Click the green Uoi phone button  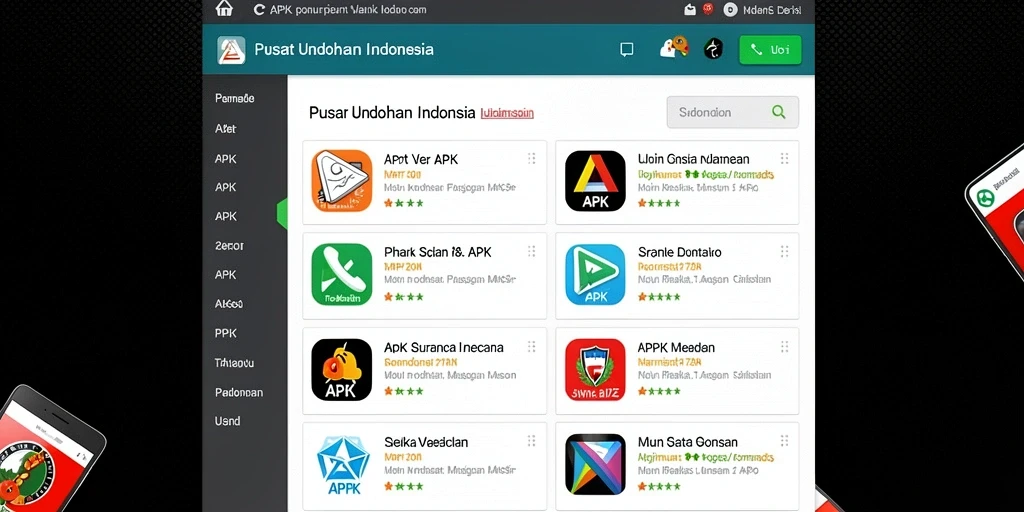click(770, 50)
